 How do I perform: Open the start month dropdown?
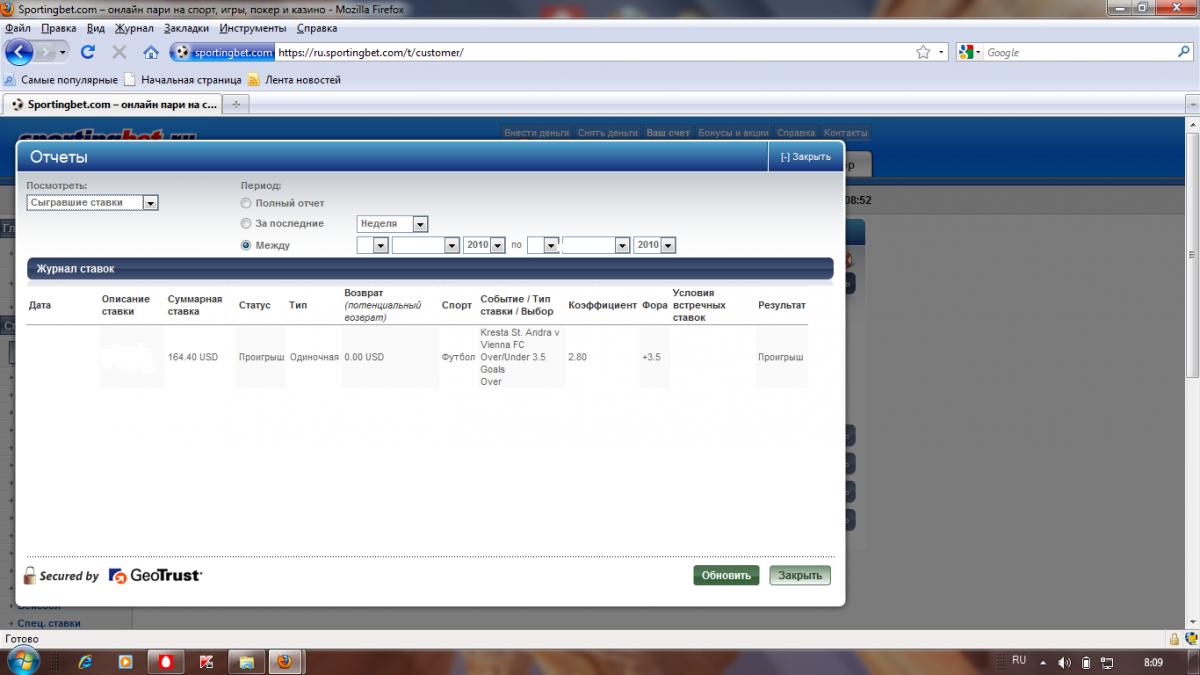[426, 245]
